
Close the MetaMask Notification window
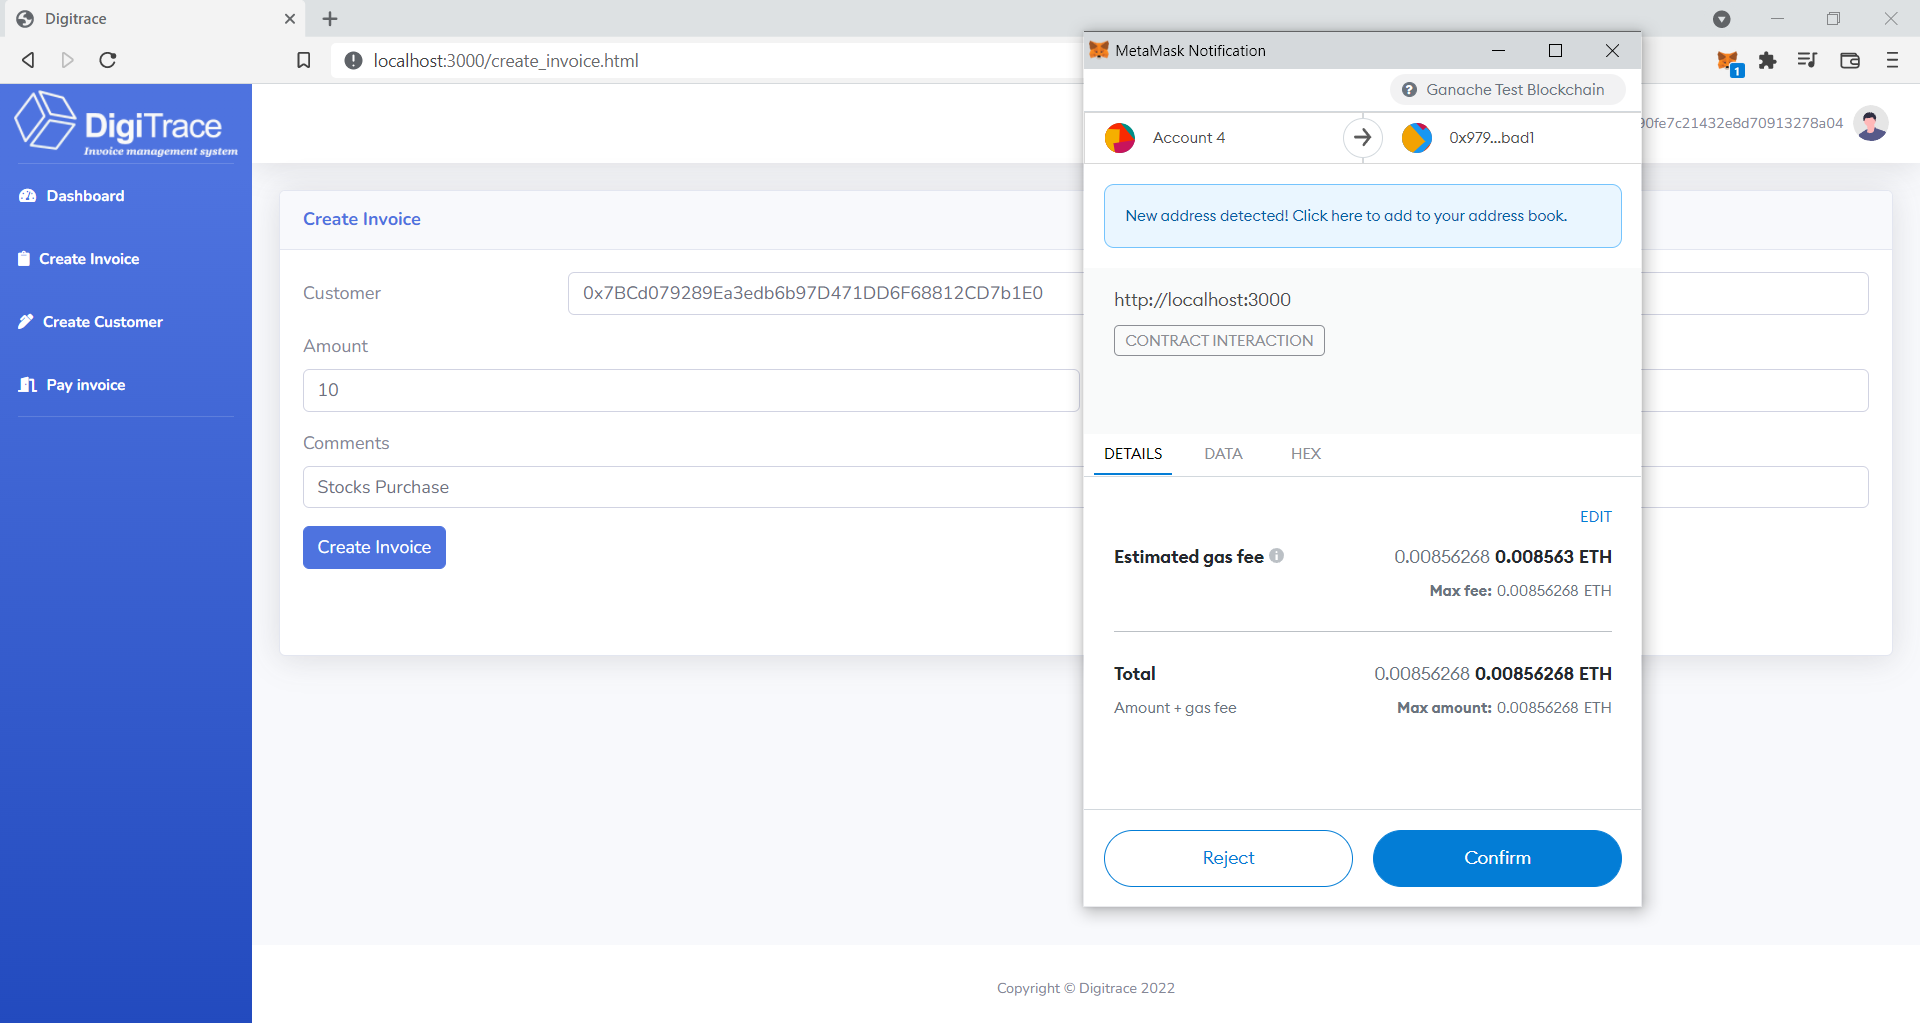click(x=1612, y=51)
